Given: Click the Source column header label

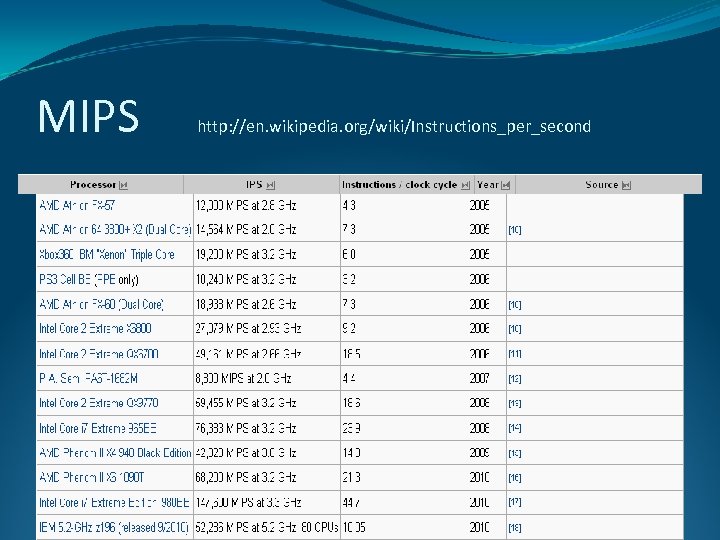Looking at the screenshot, I should point(602,185).
